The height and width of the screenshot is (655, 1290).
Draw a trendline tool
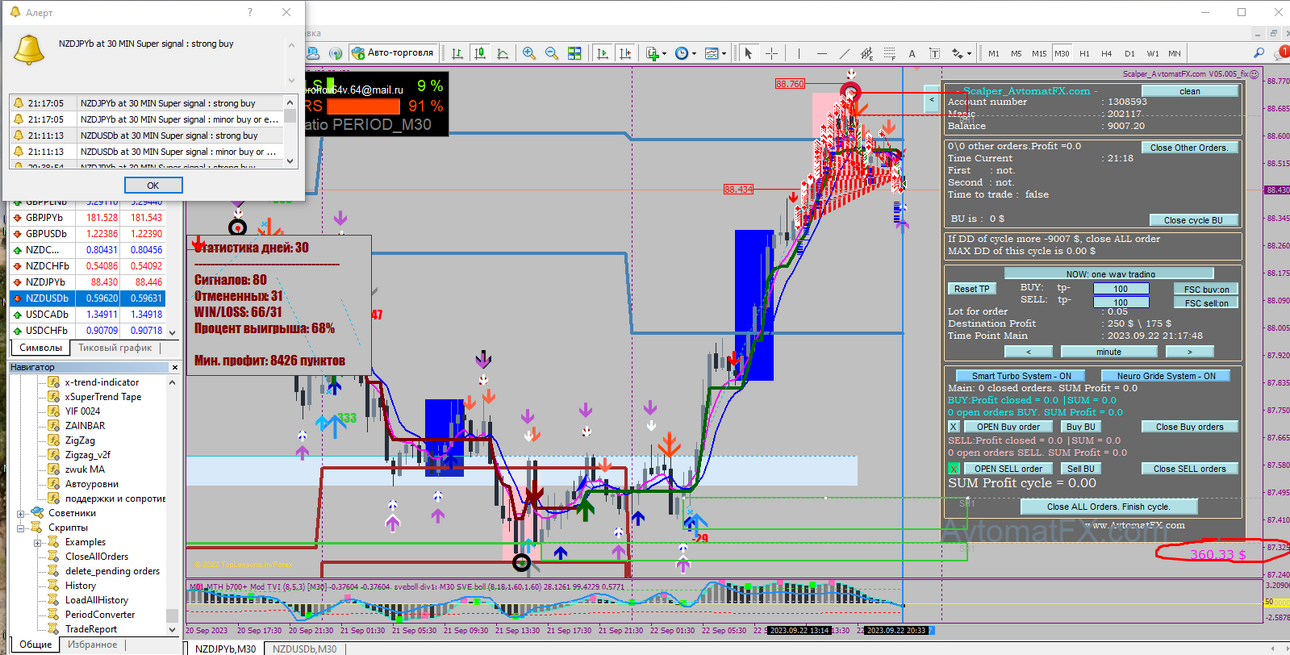click(845, 53)
